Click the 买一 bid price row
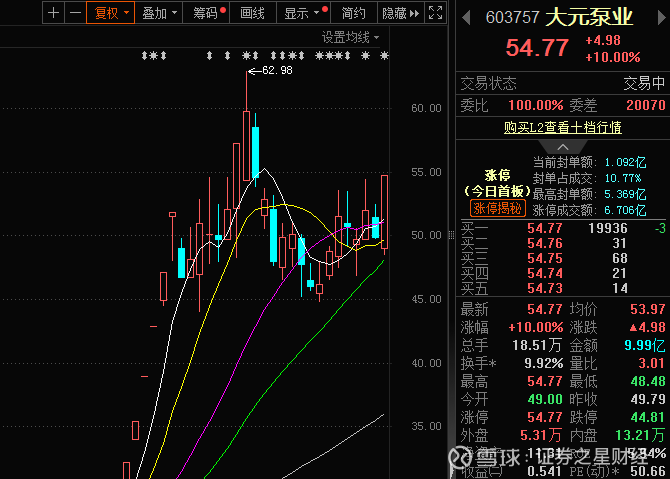The image size is (670, 479). (563, 228)
